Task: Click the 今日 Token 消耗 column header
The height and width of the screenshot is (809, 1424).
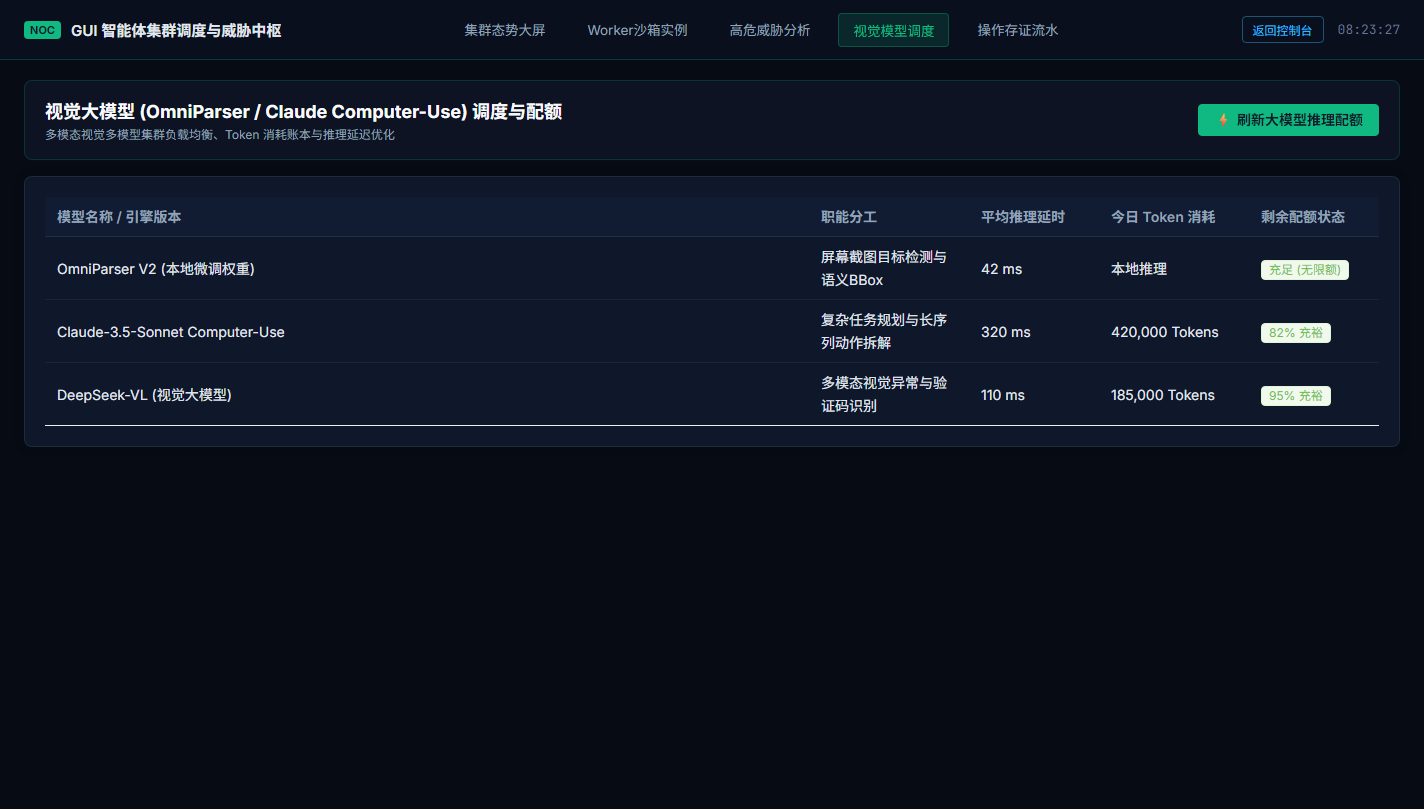Action: point(1163,217)
